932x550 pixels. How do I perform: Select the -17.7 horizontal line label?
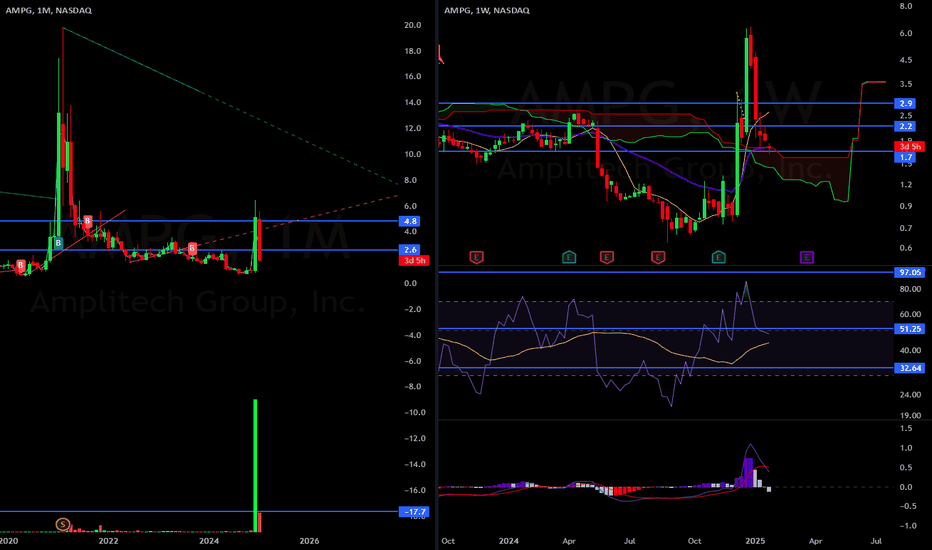[x=413, y=511]
